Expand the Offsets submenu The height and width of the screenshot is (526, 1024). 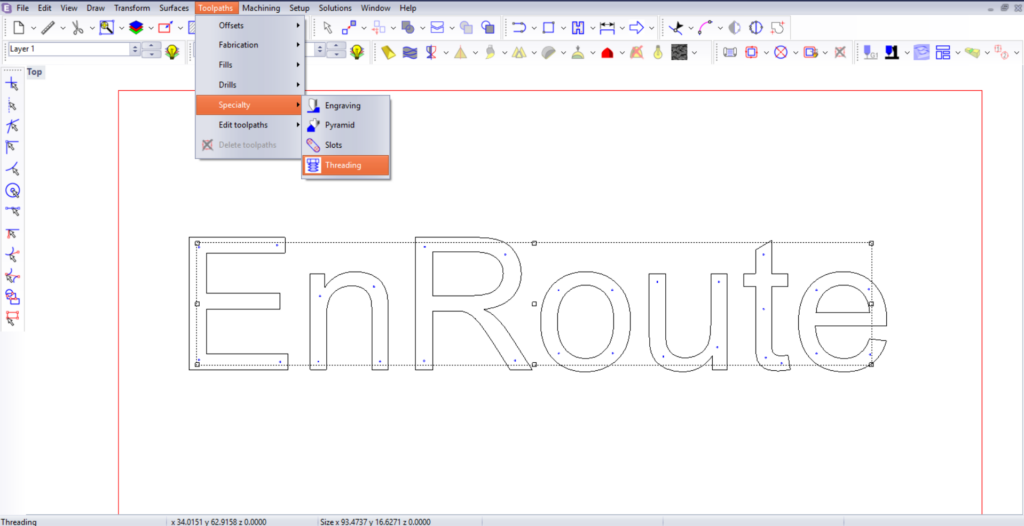click(250, 25)
